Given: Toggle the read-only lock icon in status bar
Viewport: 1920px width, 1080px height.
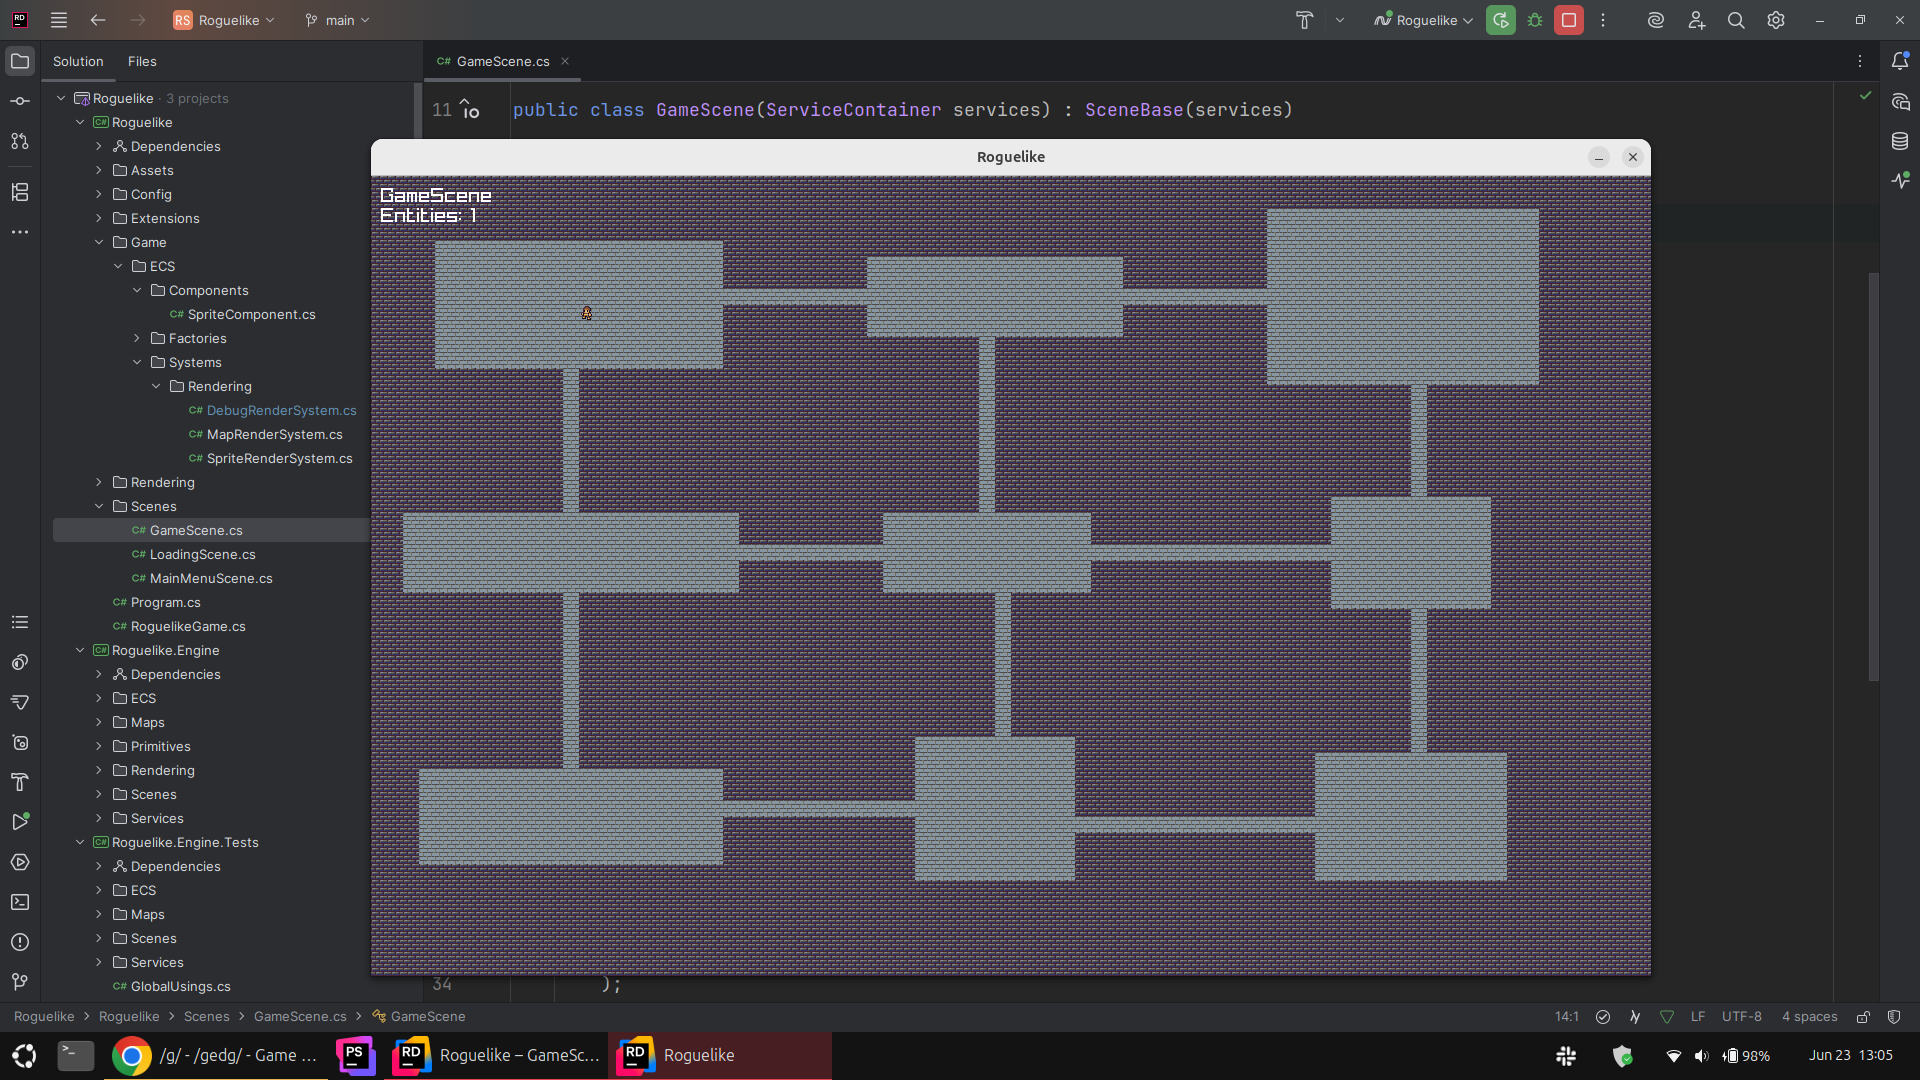Looking at the screenshot, I should (x=1863, y=1017).
